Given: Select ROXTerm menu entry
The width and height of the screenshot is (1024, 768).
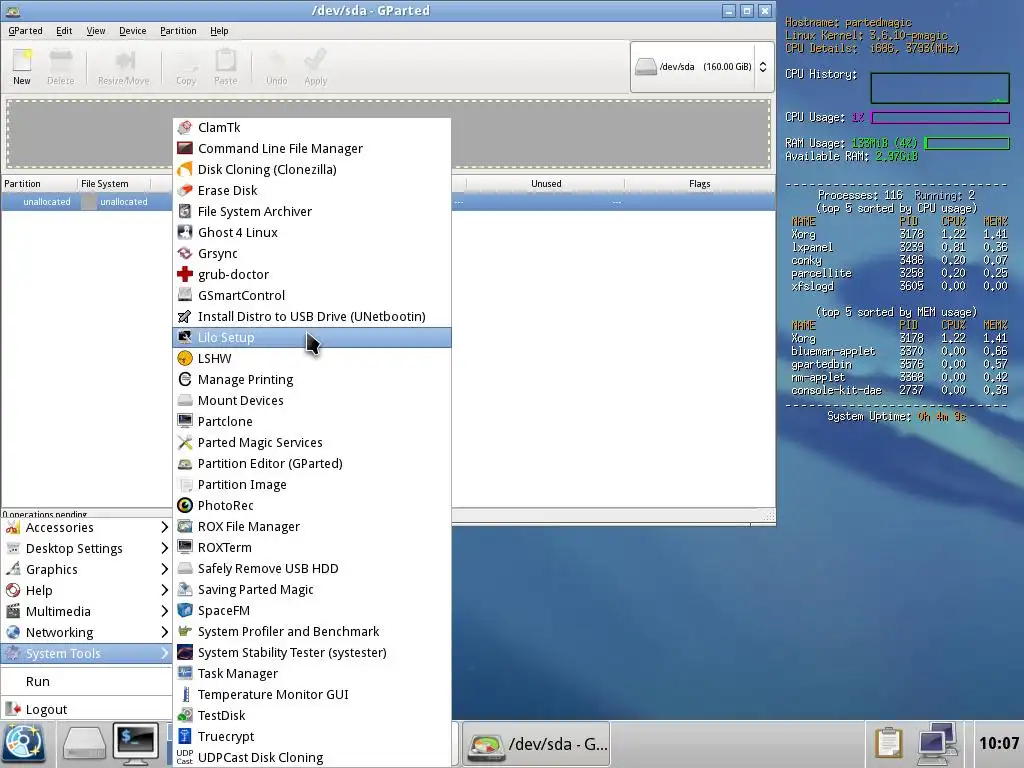Looking at the screenshot, I should [x=312, y=548].
